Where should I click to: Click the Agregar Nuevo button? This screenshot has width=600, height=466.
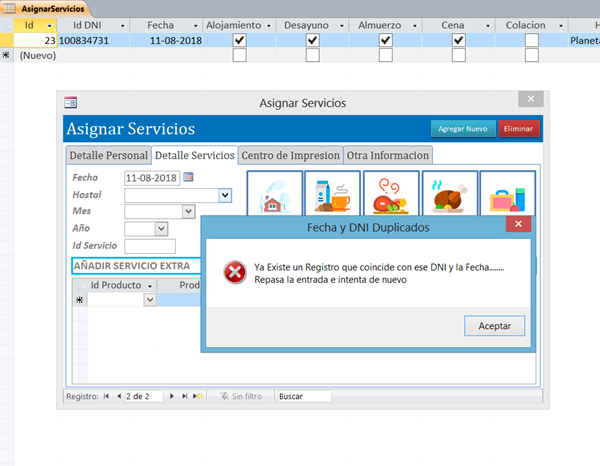463,129
